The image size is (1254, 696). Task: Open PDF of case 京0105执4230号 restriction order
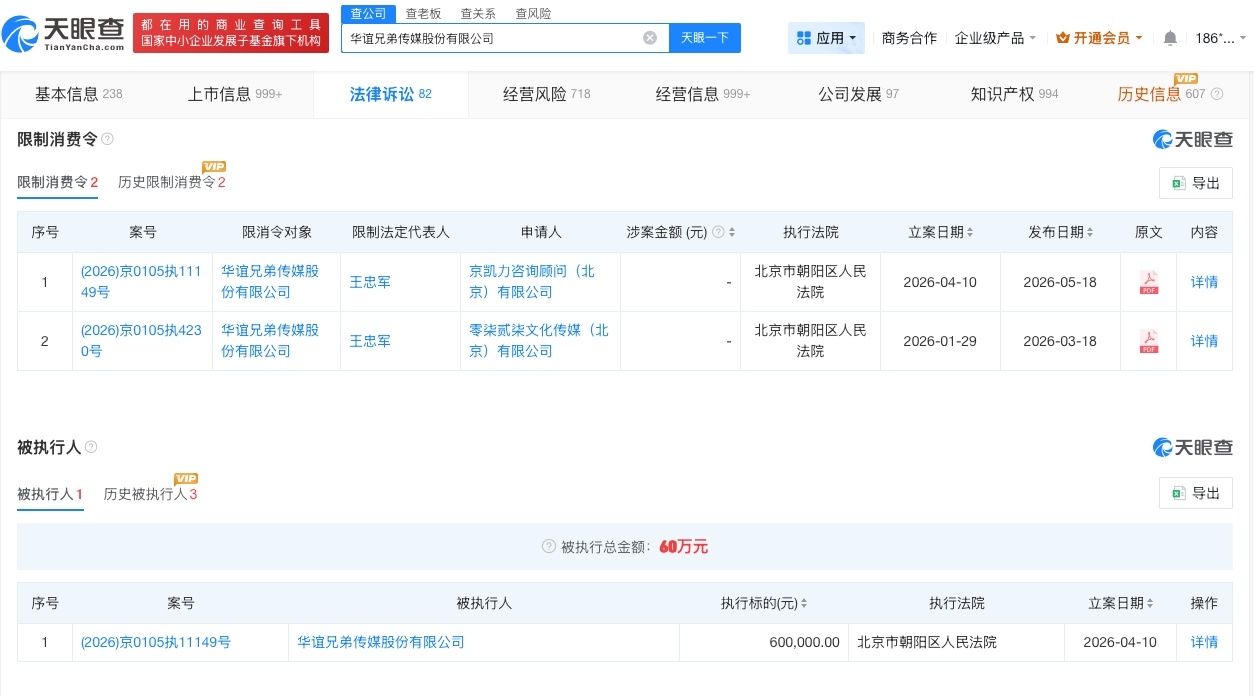click(1149, 341)
